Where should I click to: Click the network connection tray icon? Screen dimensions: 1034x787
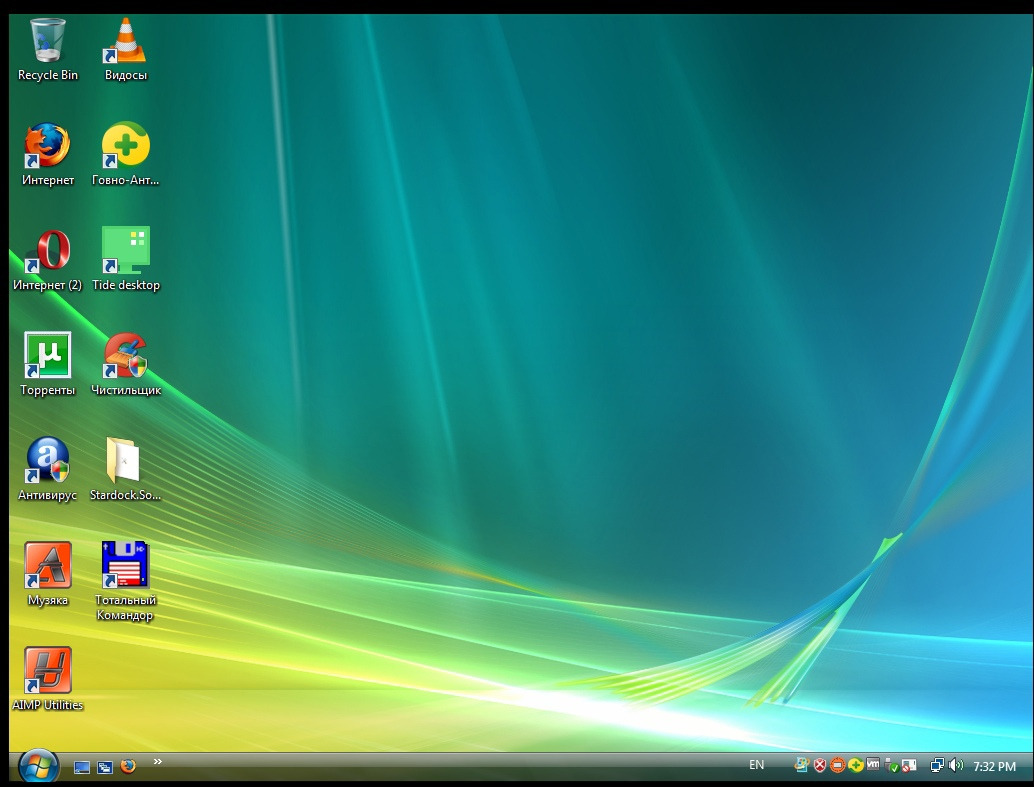pyautogui.click(x=937, y=766)
